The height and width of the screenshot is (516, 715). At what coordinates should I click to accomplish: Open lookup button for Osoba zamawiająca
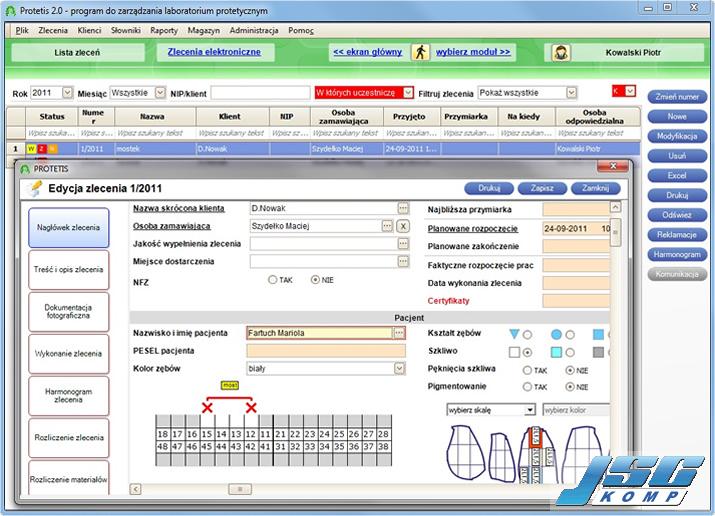click(387, 226)
